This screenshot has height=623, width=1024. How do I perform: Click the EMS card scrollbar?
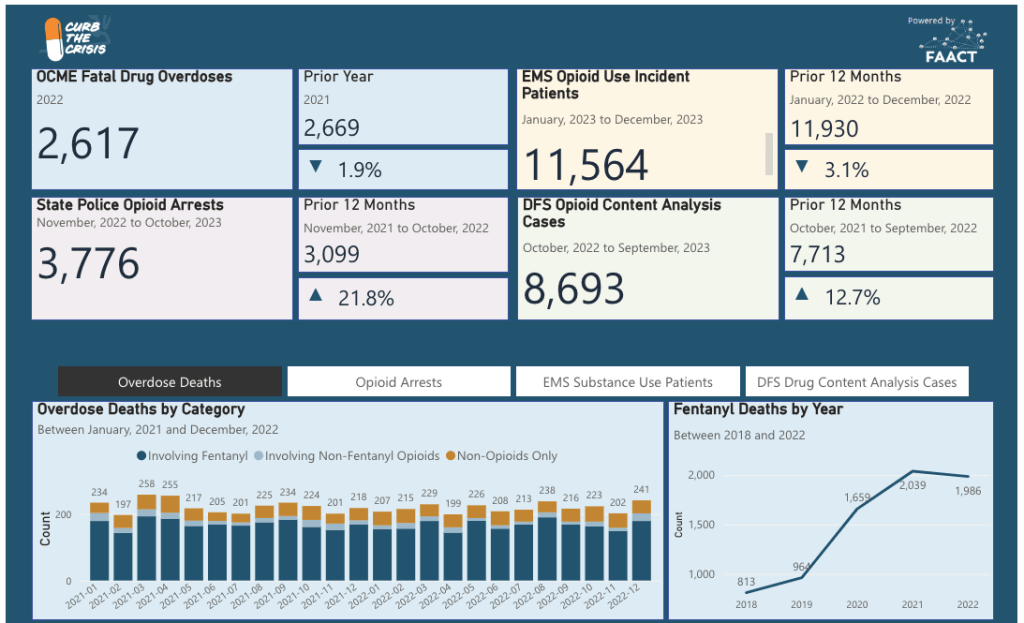coord(769,153)
